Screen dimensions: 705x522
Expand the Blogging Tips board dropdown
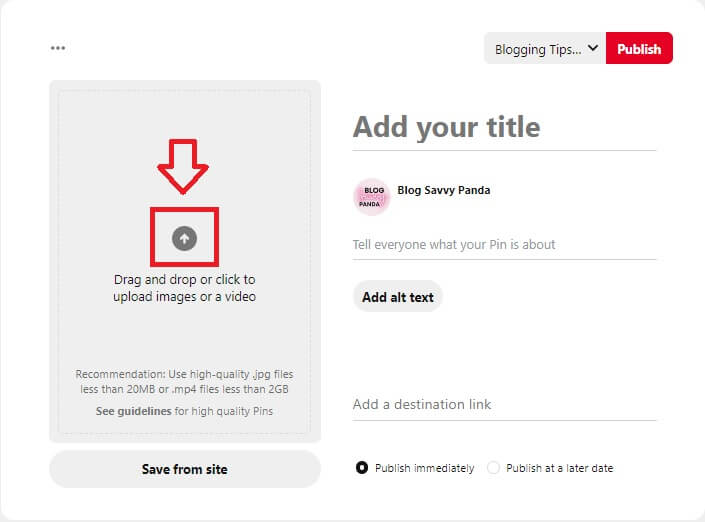click(x=544, y=48)
